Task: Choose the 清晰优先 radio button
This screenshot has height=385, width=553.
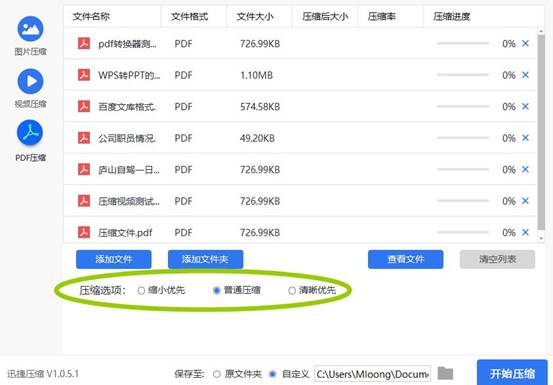Action: point(292,291)
